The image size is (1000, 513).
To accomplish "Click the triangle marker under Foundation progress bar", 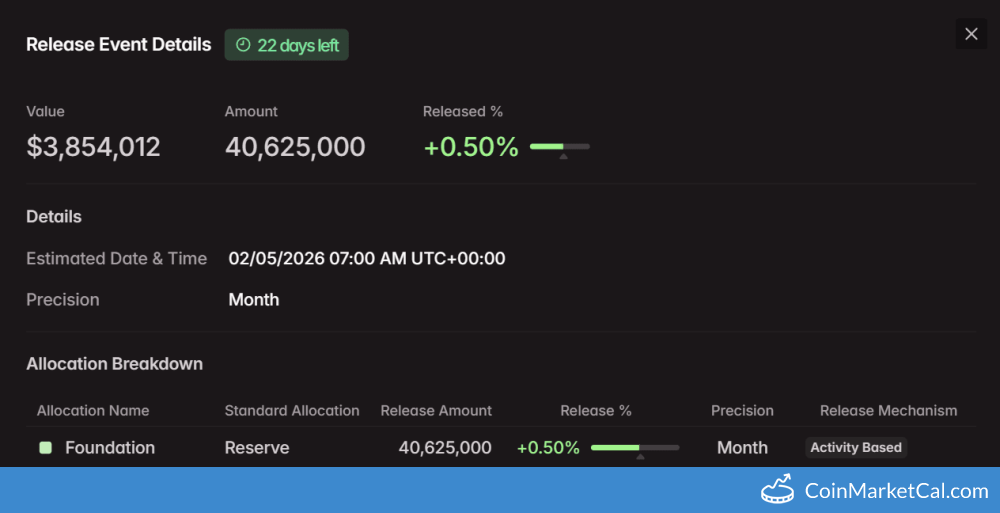I will (x=640, y=457).
